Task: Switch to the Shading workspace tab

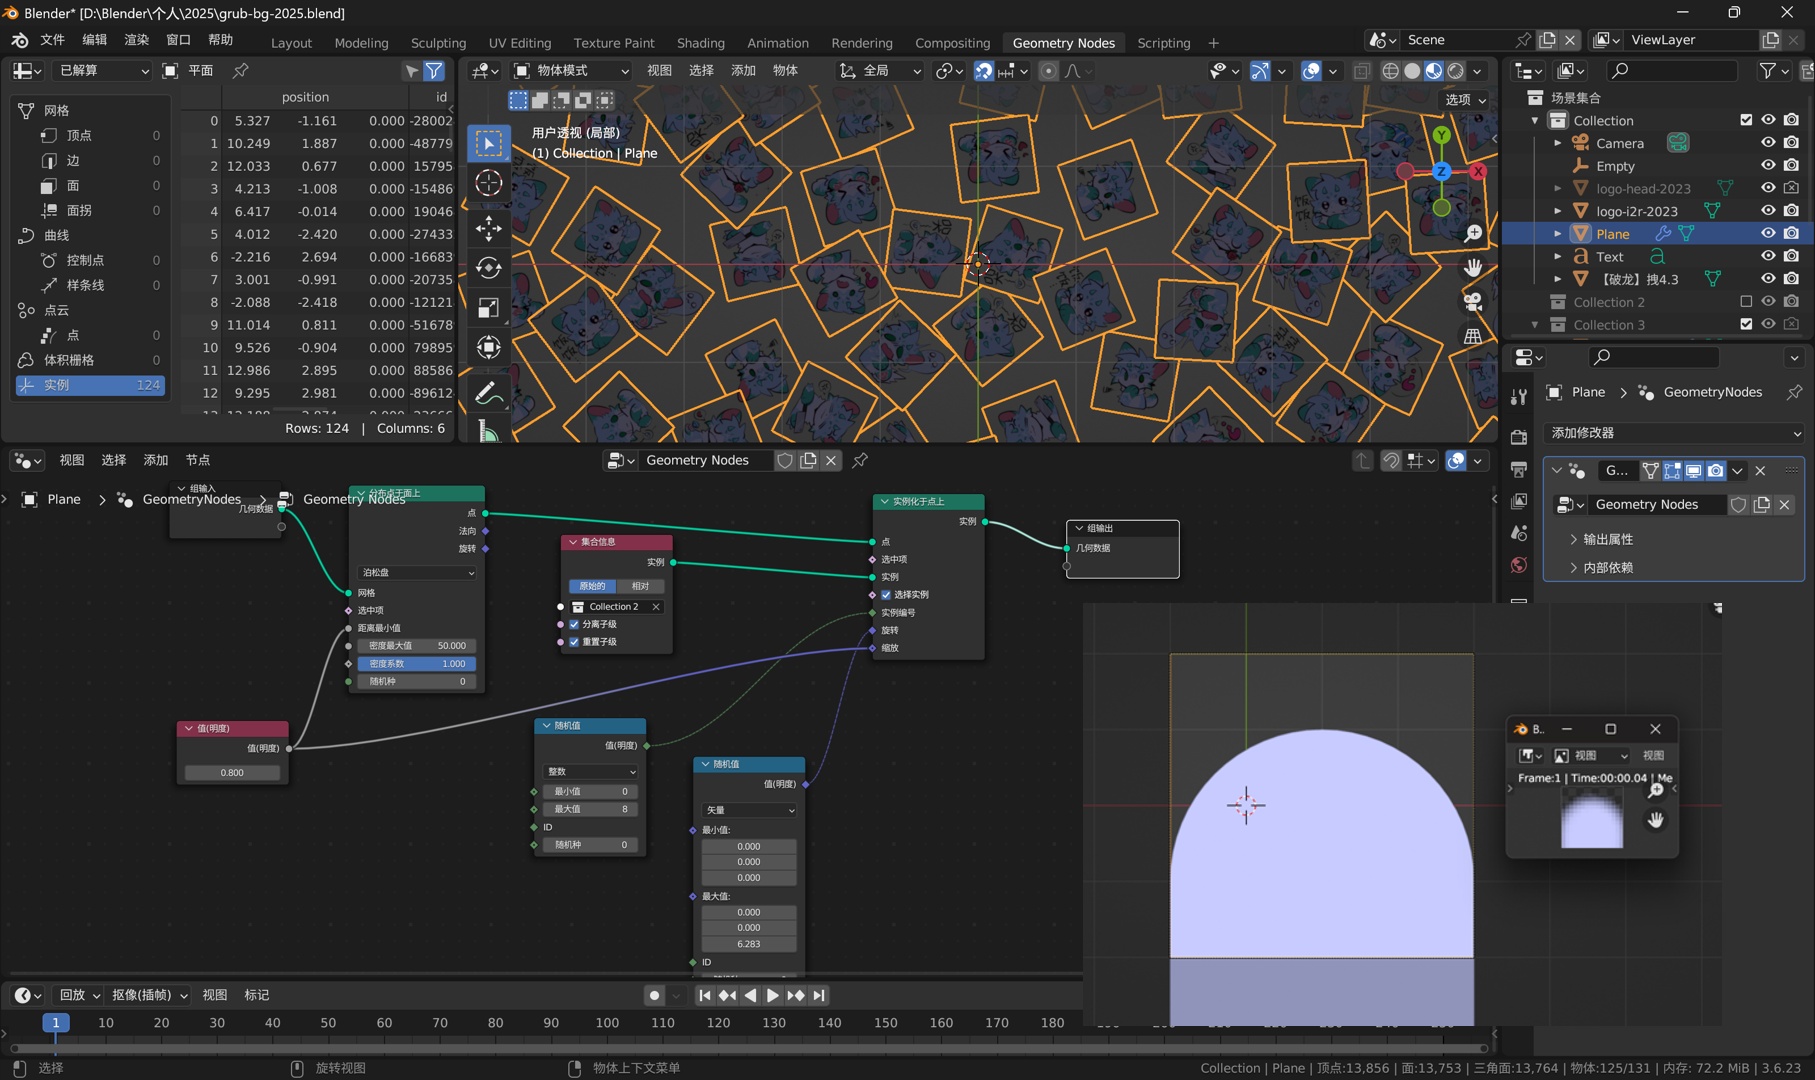Action: pyautogui.click(x=700, y=43)
